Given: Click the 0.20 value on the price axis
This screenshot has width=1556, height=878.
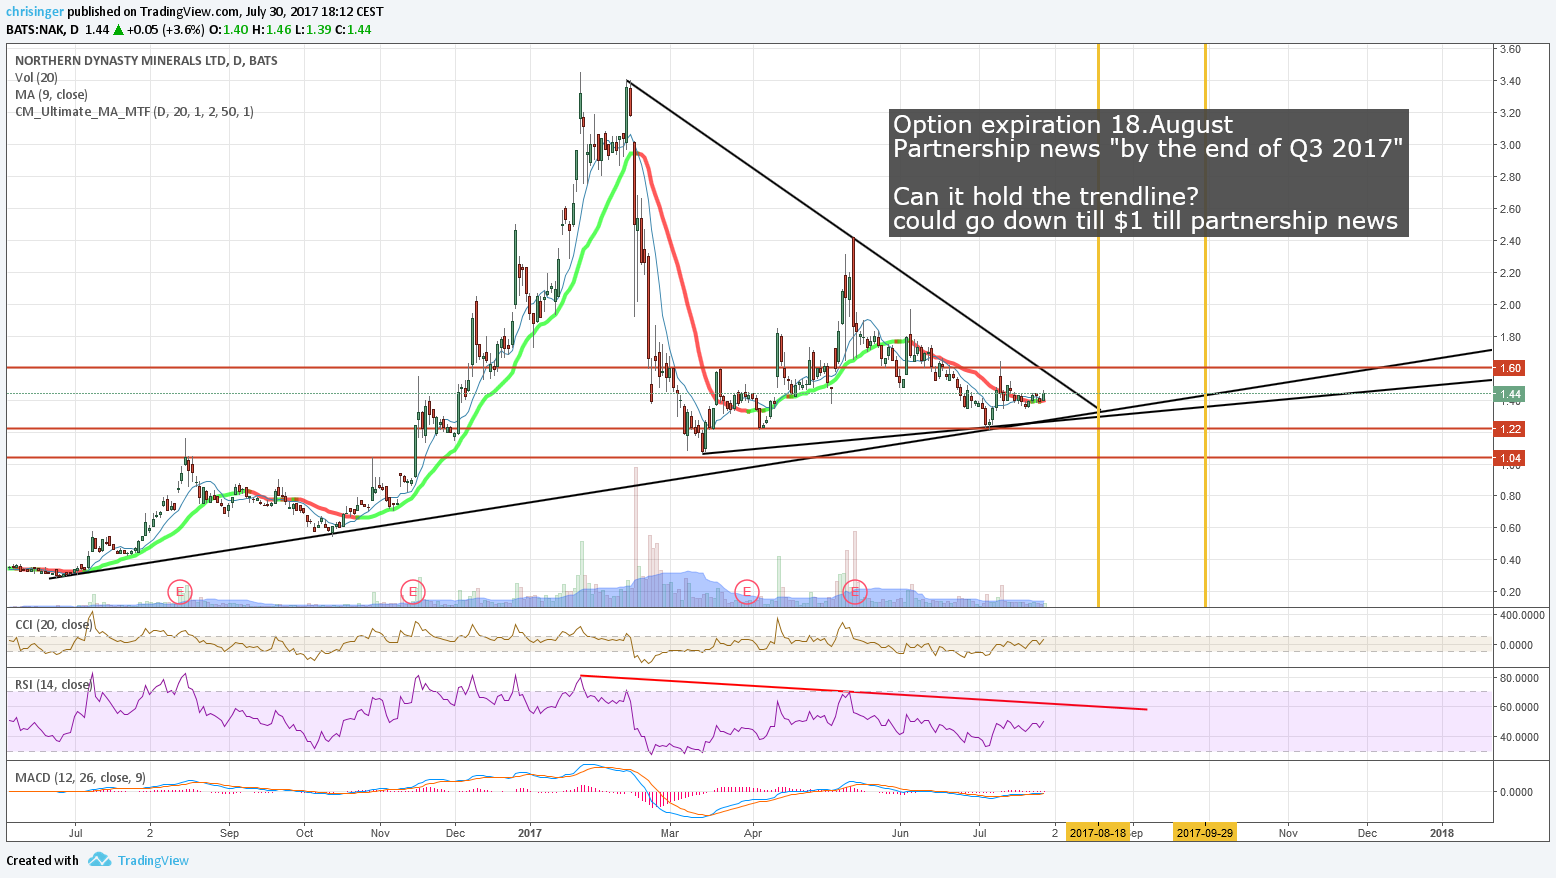Looking at the screenshot, I should tap(1510, 592).
